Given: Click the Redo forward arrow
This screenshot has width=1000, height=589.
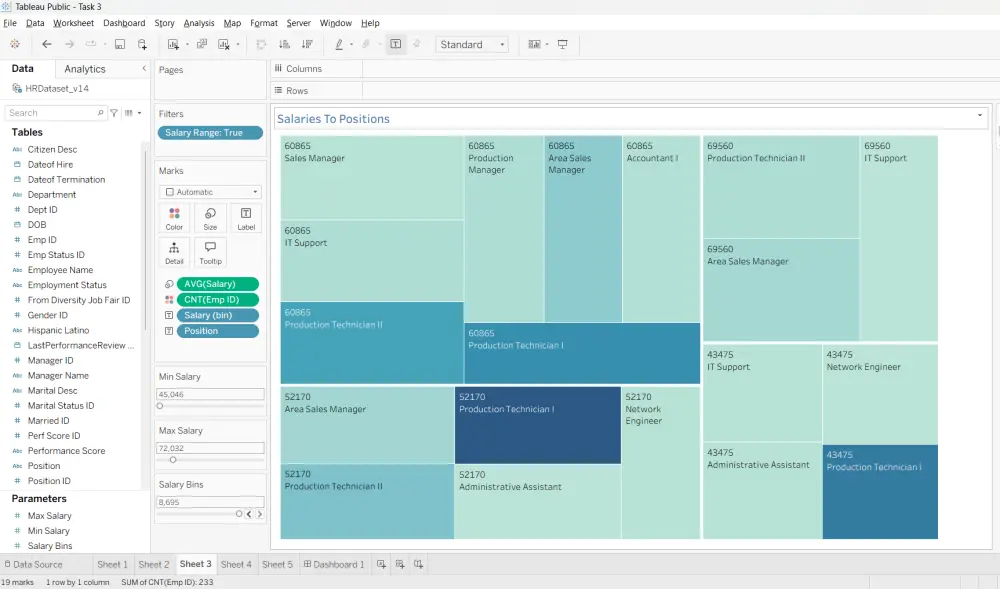Looking at the screenshot, I should pos(70,44).
